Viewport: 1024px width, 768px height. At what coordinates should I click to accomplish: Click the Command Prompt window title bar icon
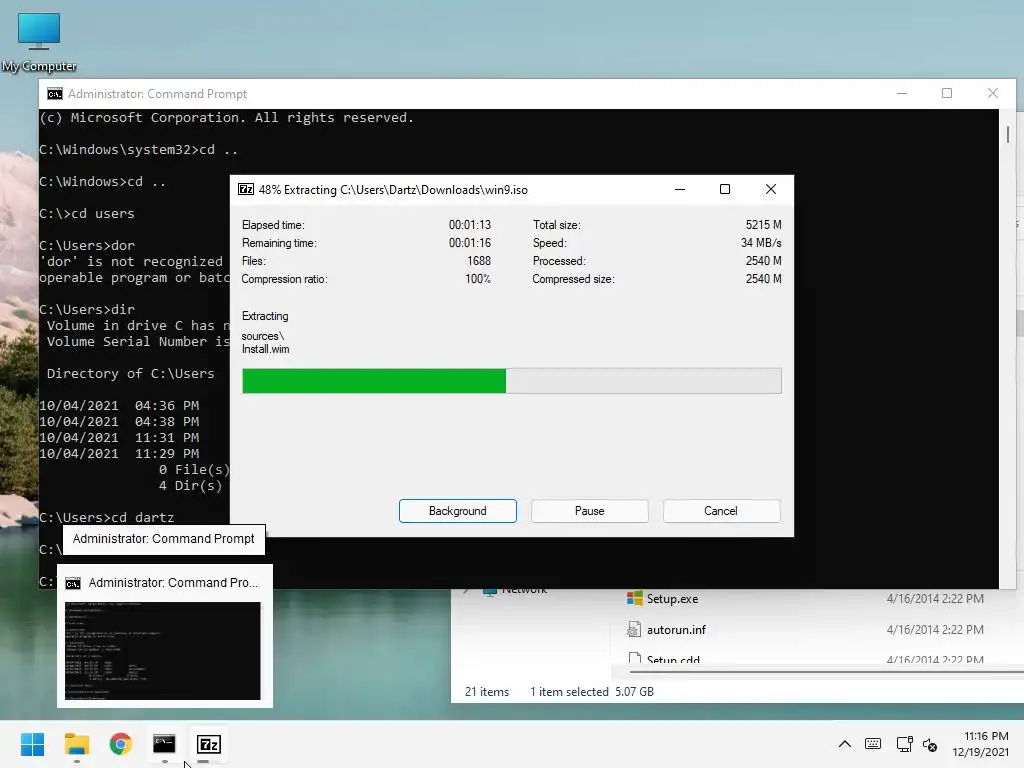tap(55, 94)
